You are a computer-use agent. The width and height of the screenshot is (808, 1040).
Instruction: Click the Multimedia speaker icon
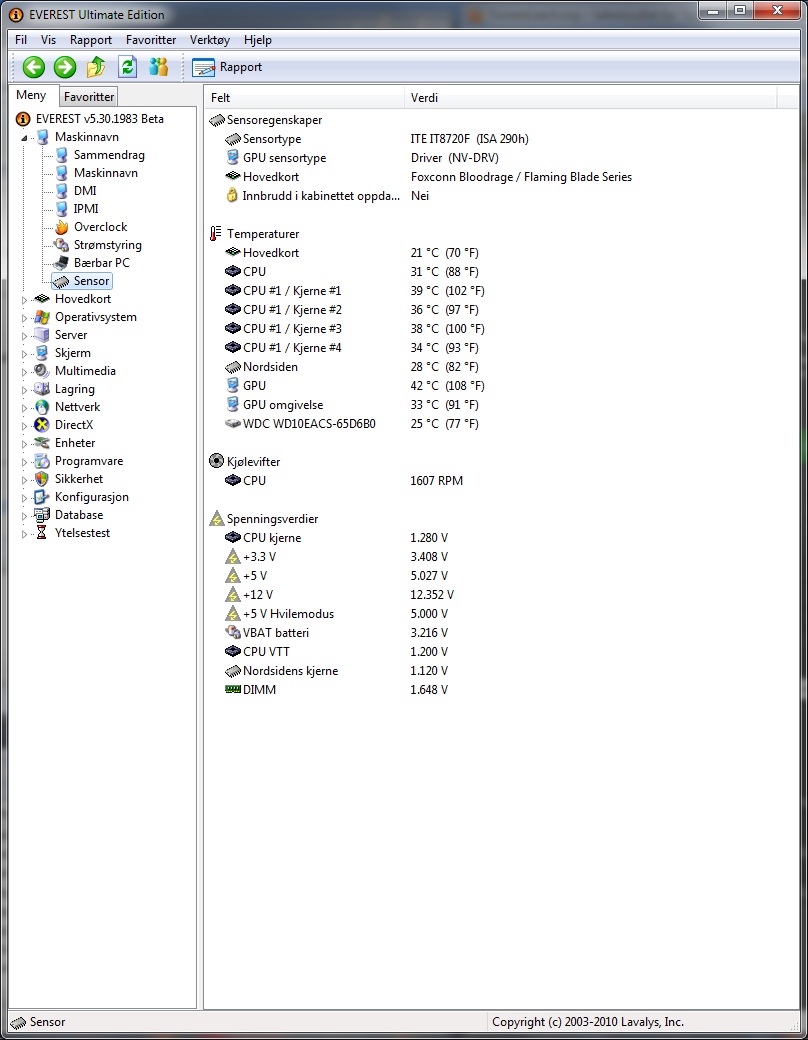pyautogui.click(x=42, y=371)
